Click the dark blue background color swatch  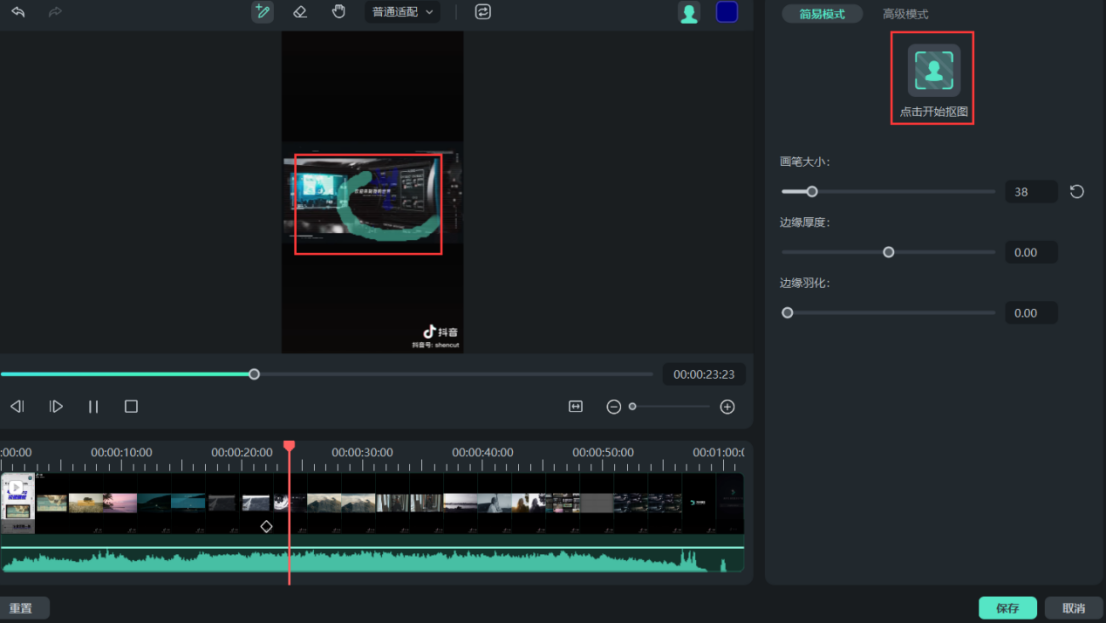tap(727, 12)
